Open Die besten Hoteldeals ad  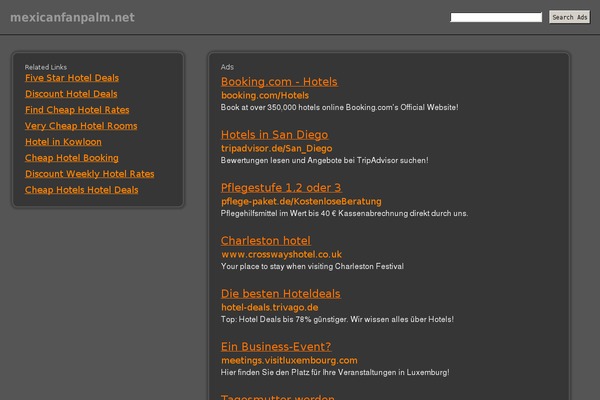pyautogui.click(x=281, y=294)
